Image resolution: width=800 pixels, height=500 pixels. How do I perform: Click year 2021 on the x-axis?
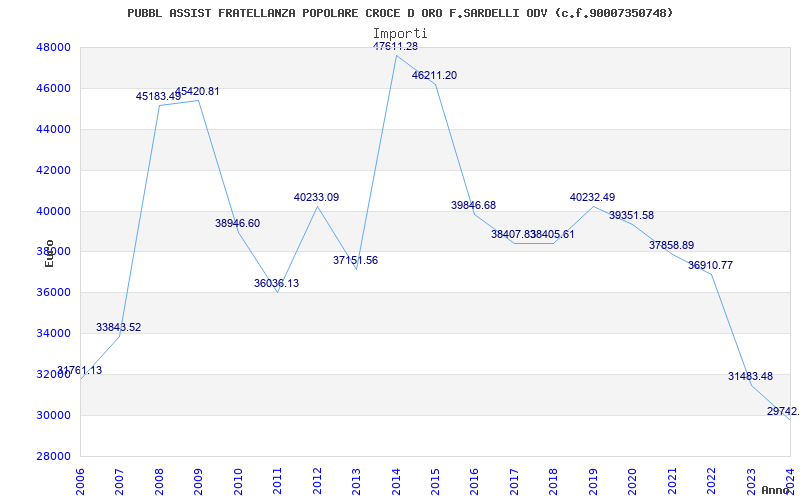(x=672, y=482)
